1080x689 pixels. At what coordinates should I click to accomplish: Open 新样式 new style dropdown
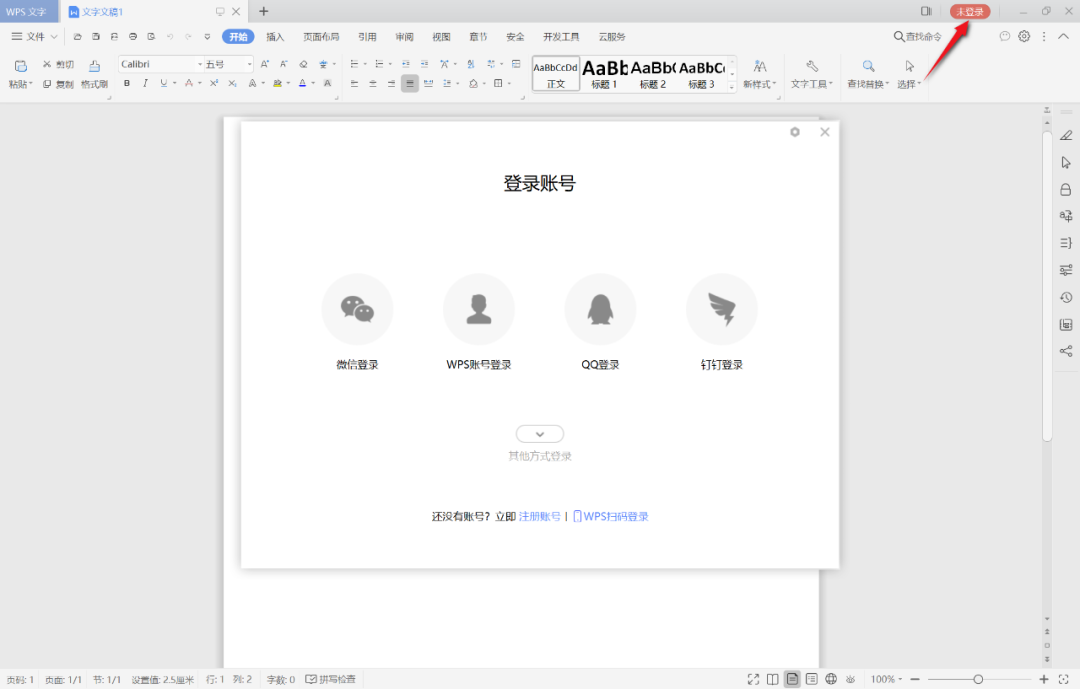pyautogui.click(x=760, y=74)
